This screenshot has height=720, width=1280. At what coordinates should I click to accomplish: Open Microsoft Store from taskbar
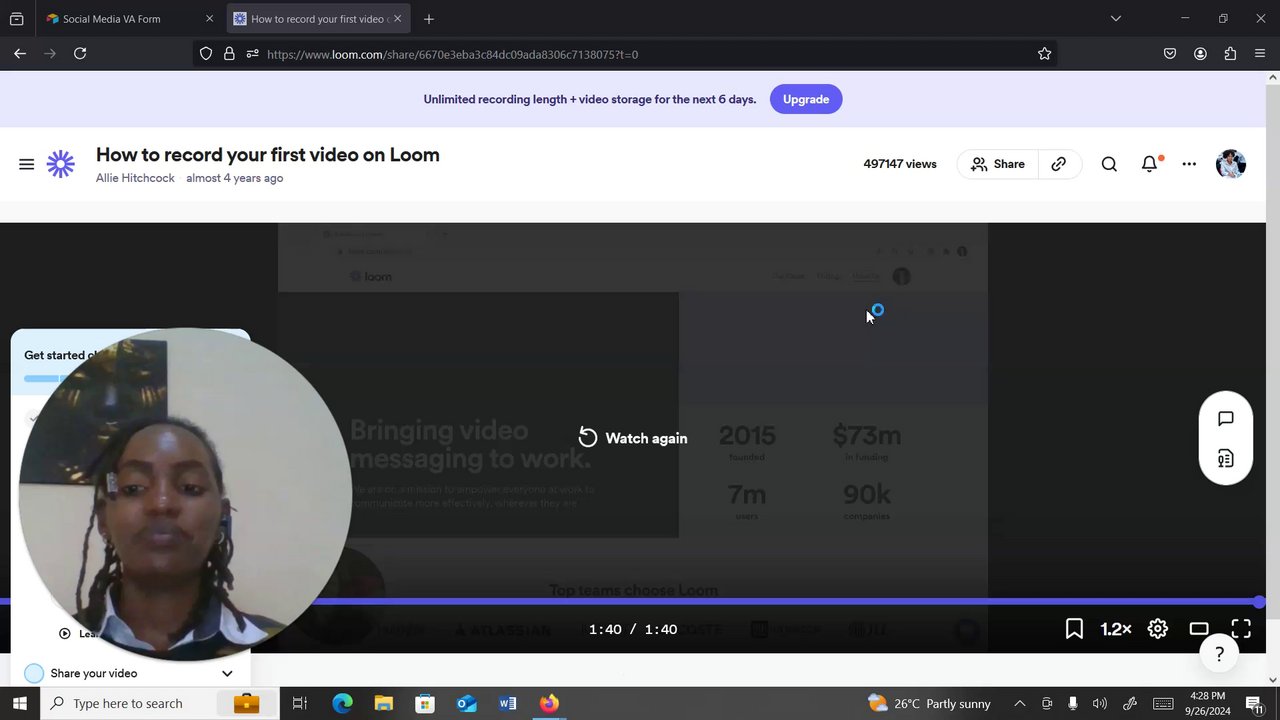coord(425,703)
